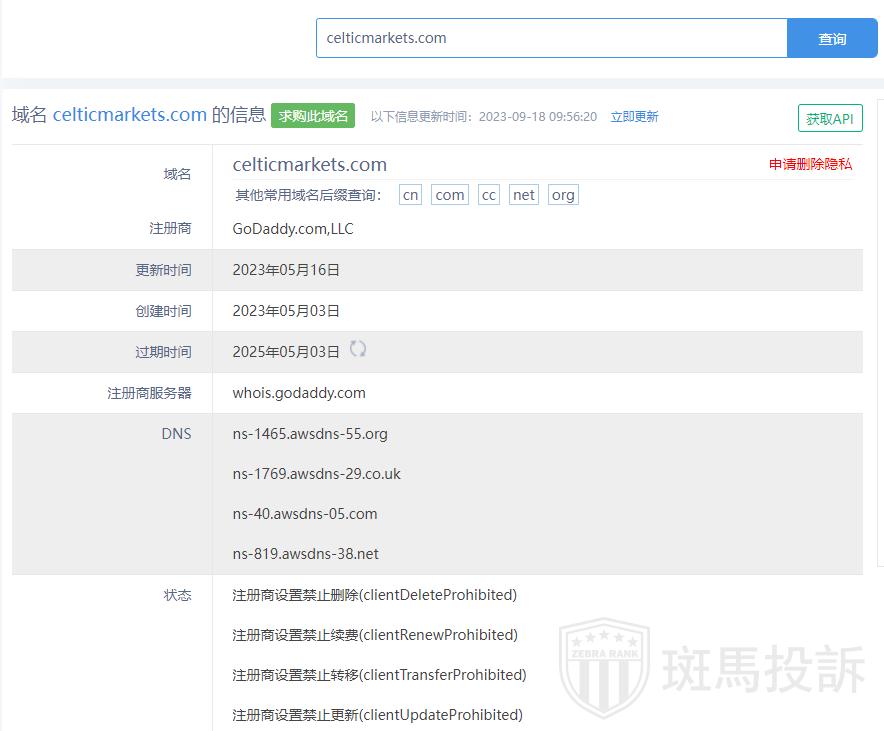Click the GoDaddy.com,LLC registrar value
The width and height of the screenshot is (884, 731).
293,229
